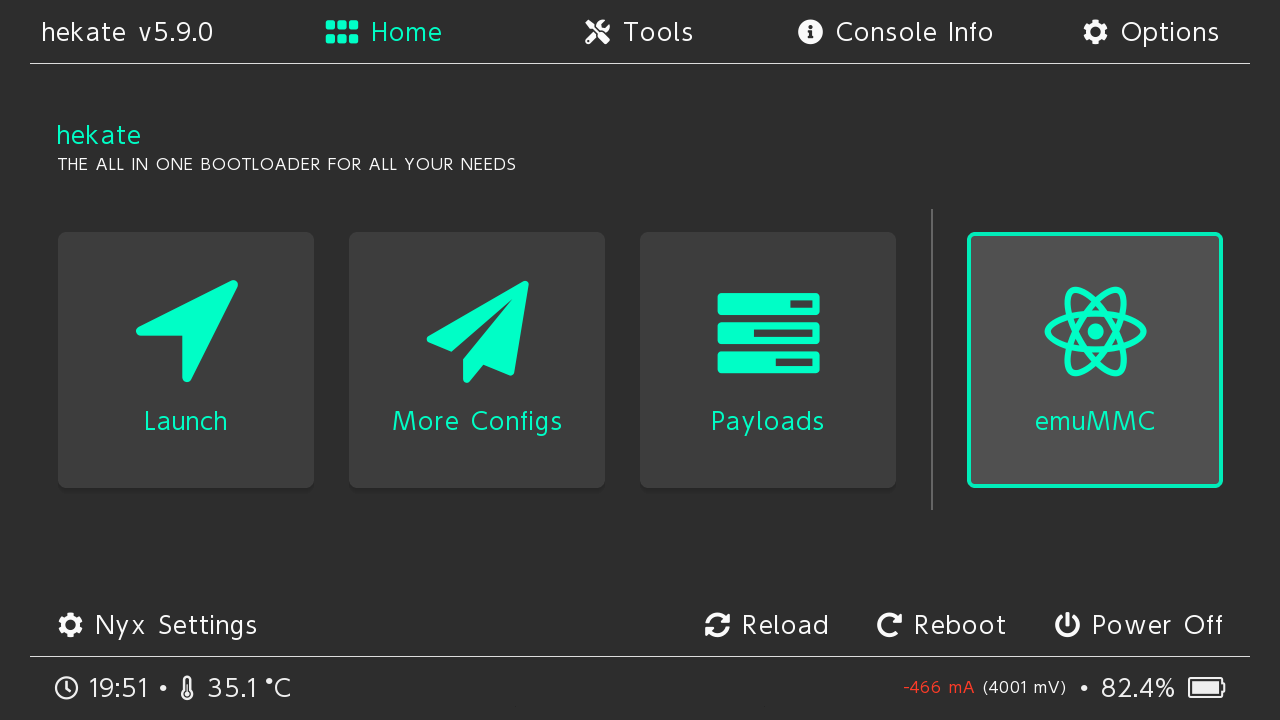Viewport: 1280px width, 720px height.
Task: Click the emuMMC label
Action: pyautogui.click(x=1095, y=421)
